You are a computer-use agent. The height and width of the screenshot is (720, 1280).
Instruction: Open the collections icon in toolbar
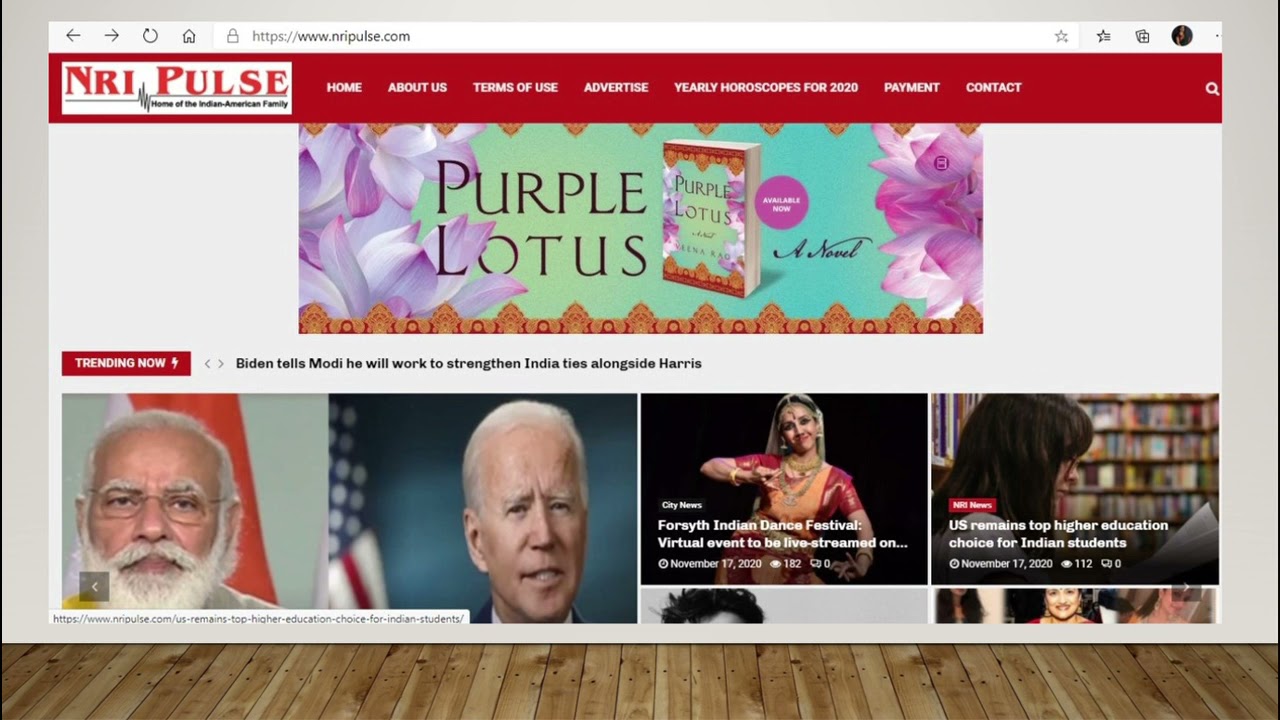[x=1142, y=36]
